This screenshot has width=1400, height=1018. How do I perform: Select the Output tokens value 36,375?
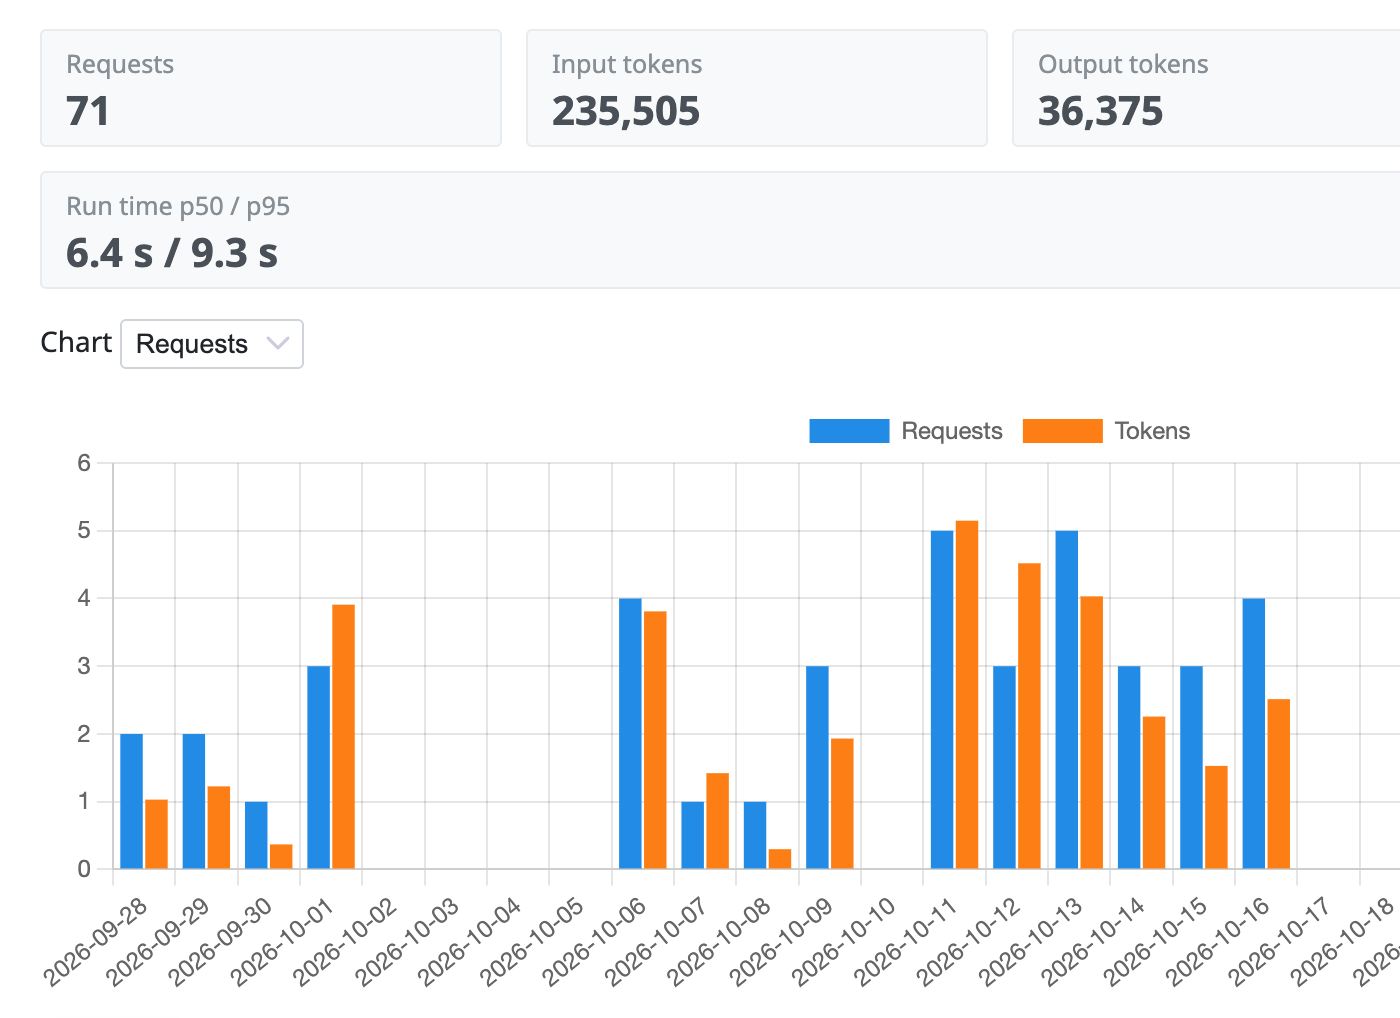pos(1101,111)
